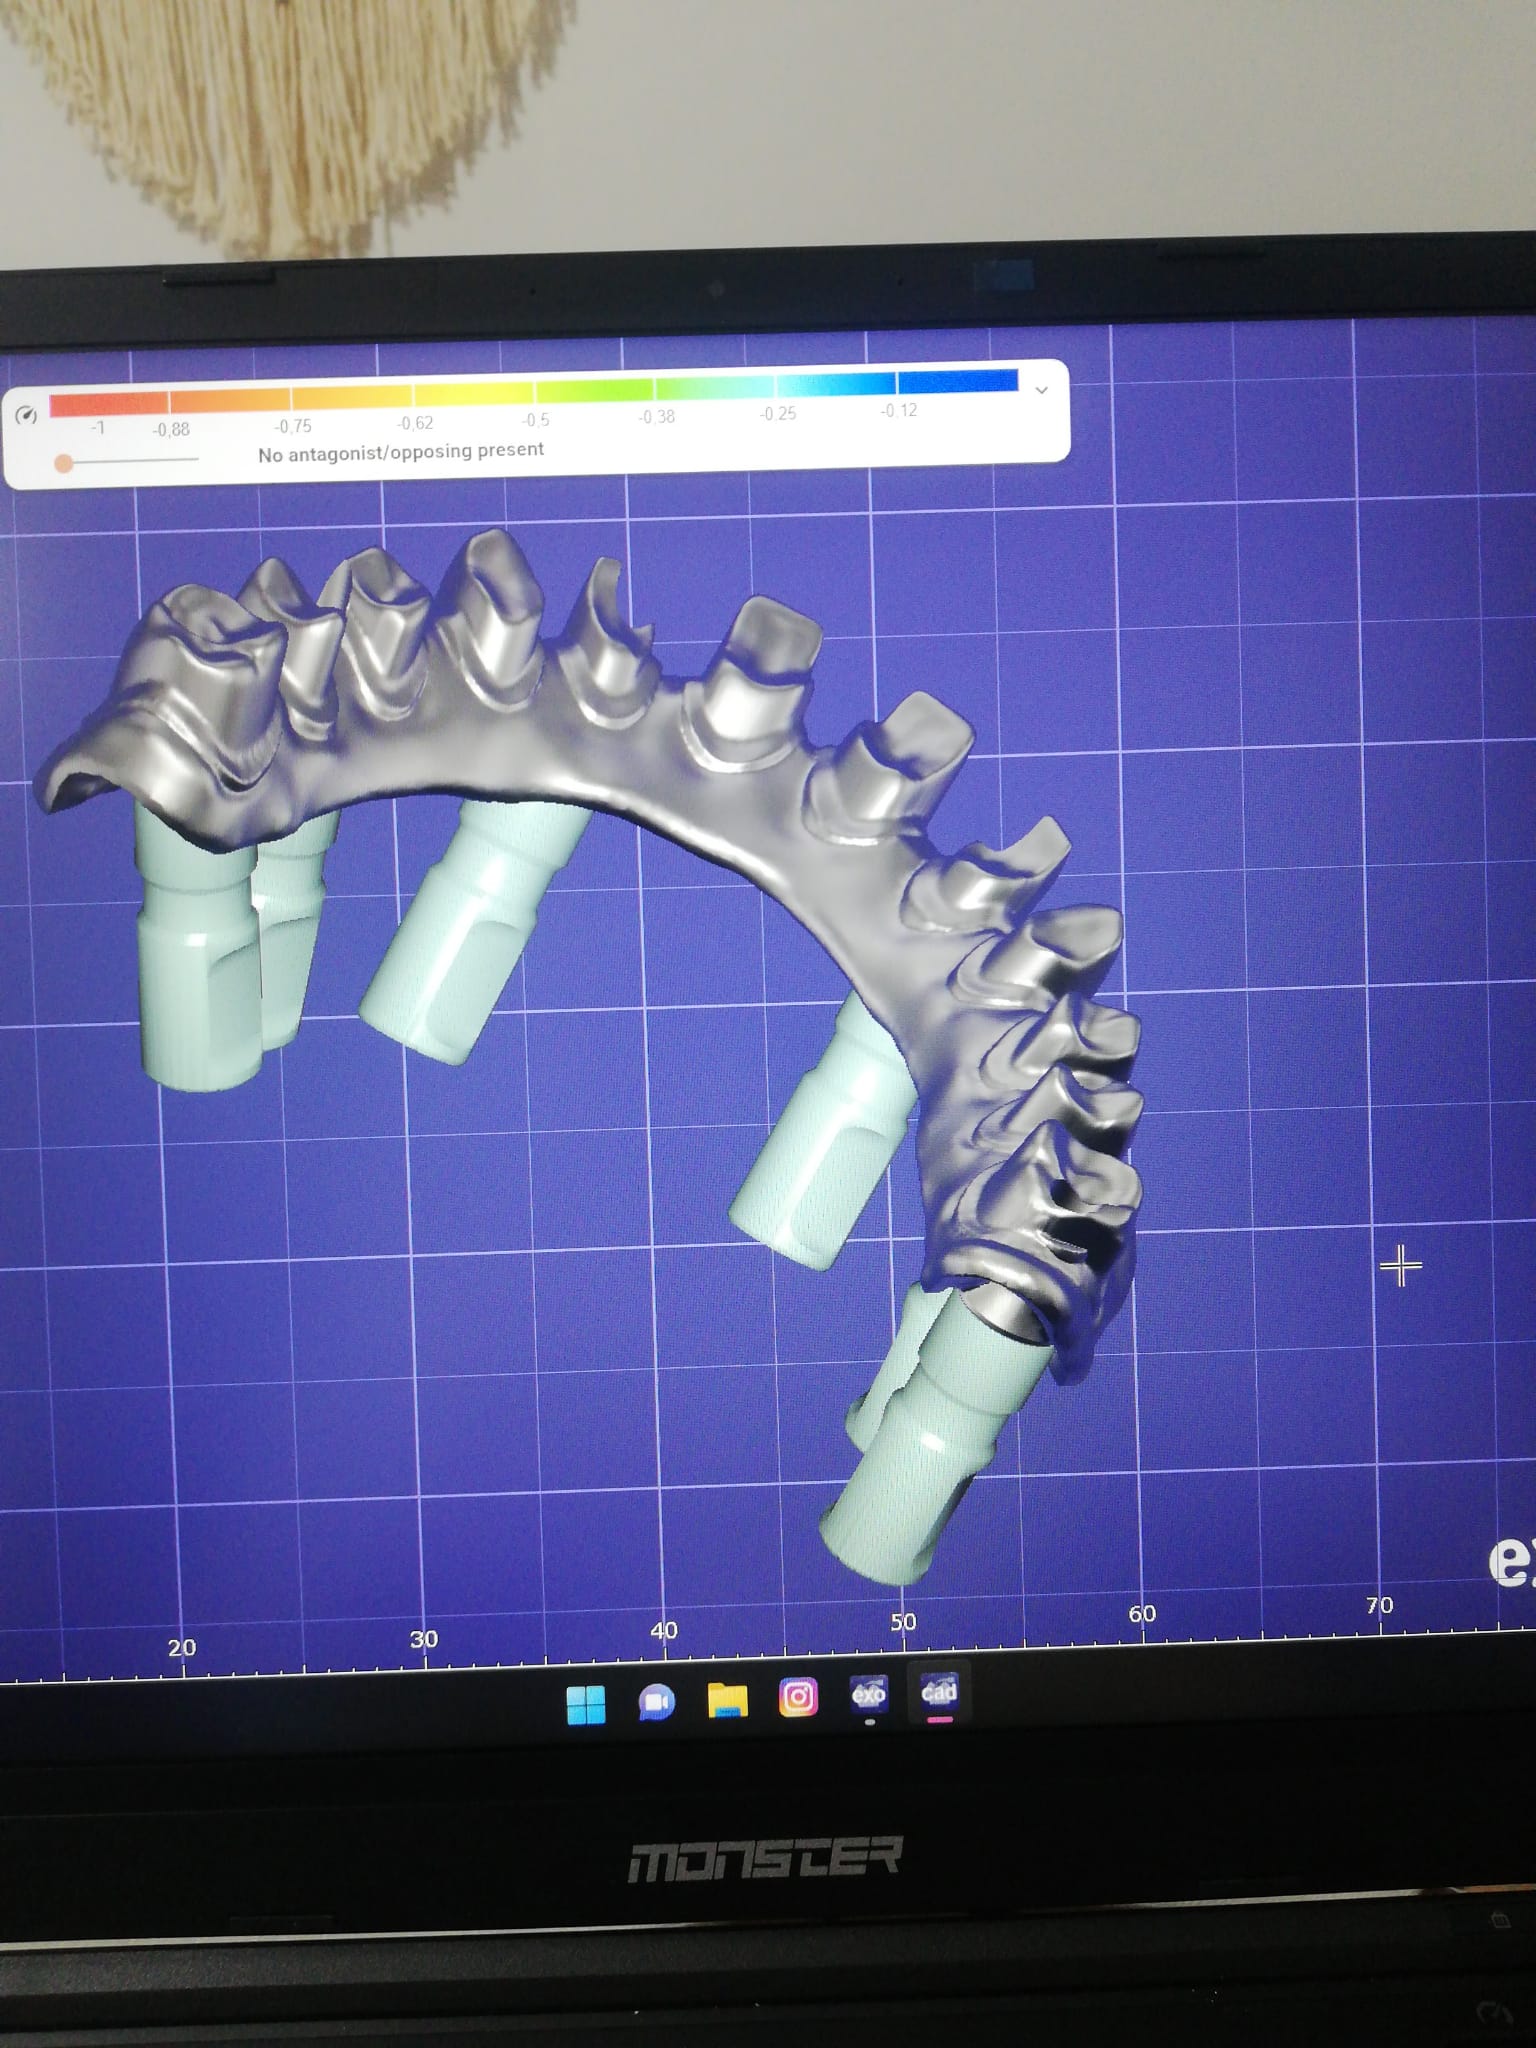Open the Windows Start menu
The width and height of the screenshot is (1536, 2048).
pos(585,1705)
